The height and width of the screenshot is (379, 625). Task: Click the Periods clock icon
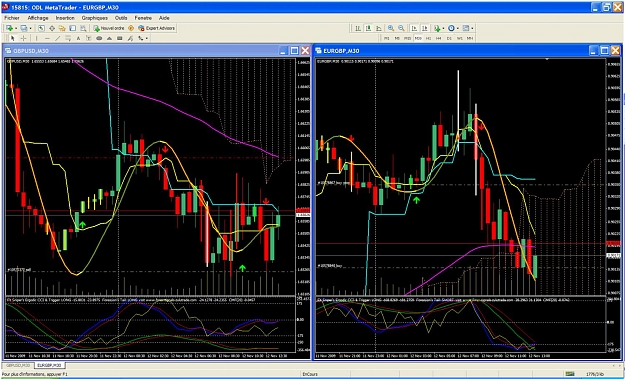[451, 28]
